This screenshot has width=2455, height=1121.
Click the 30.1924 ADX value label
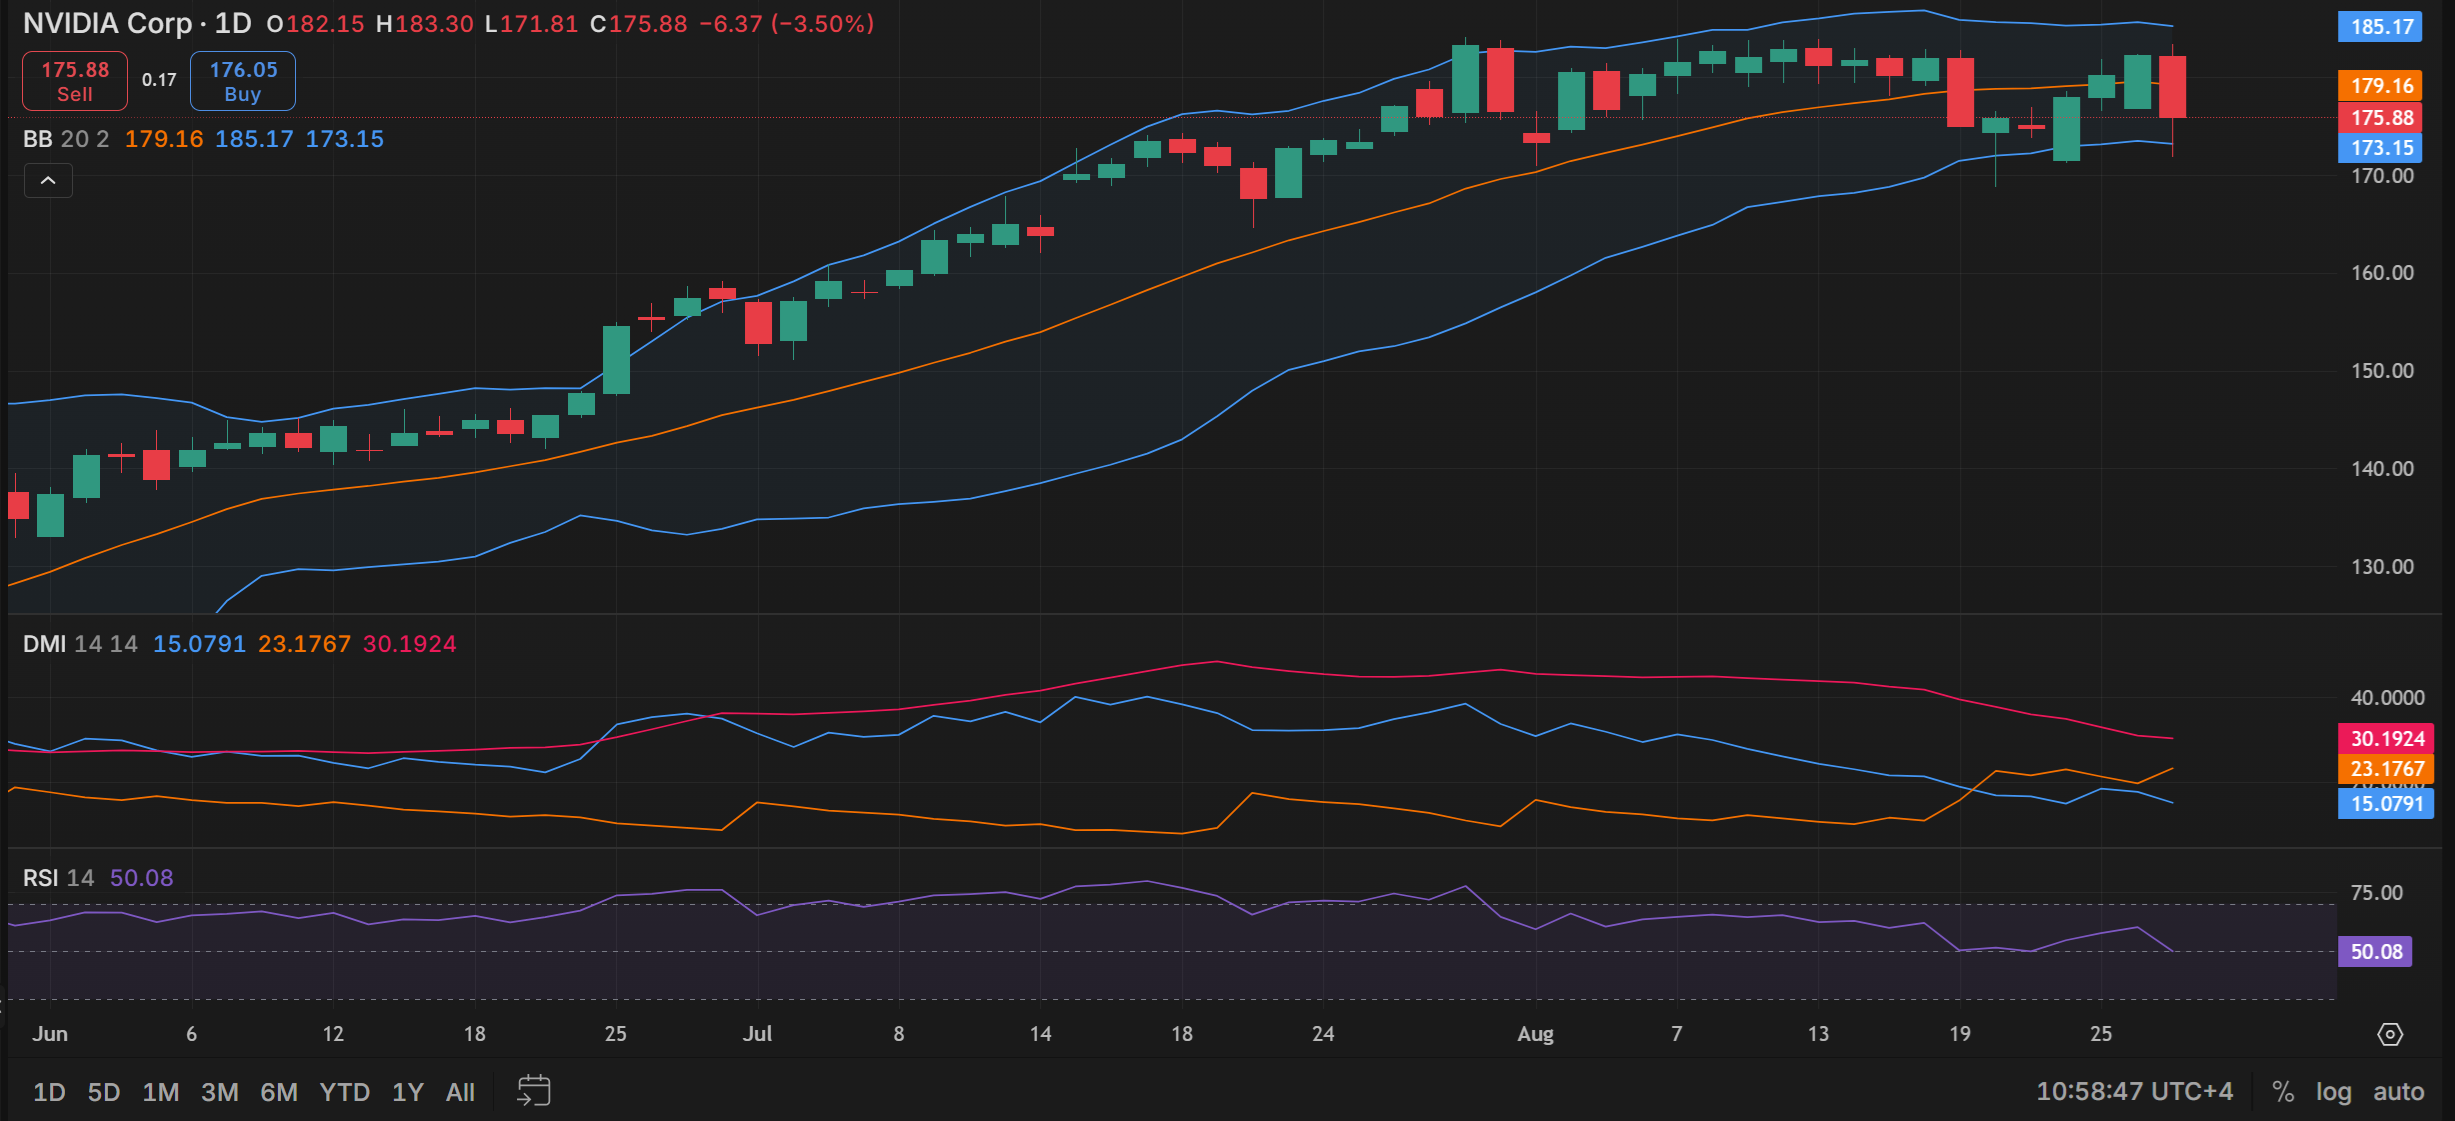[2386, 739]
